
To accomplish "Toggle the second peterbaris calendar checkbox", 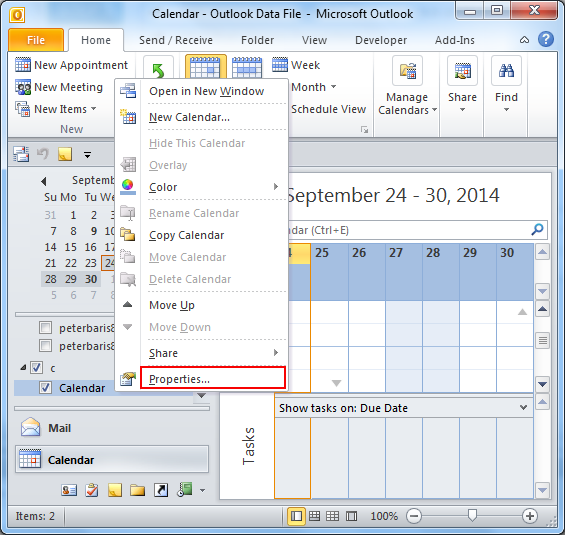I will tap(45, 345).
